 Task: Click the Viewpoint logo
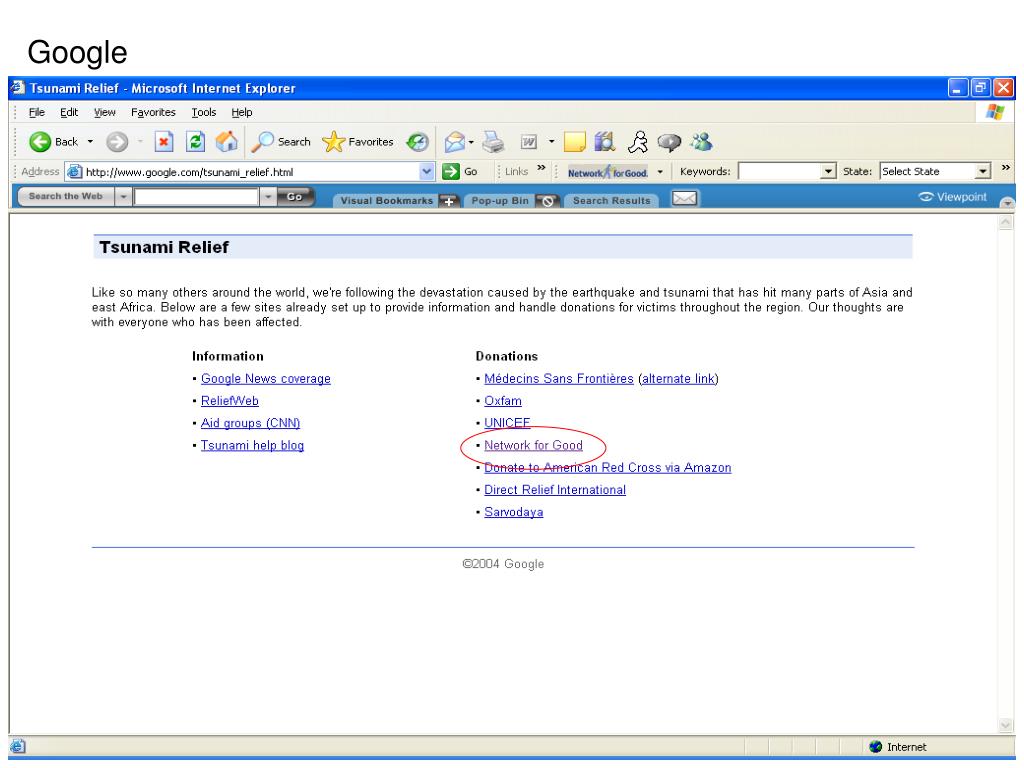(952, 197)
